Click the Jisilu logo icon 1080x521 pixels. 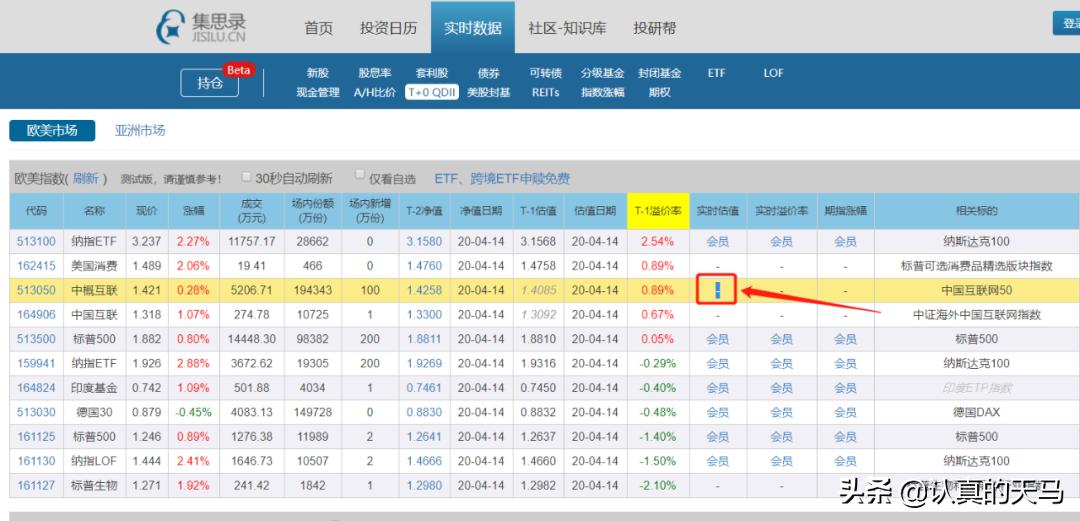pos(170,28)
